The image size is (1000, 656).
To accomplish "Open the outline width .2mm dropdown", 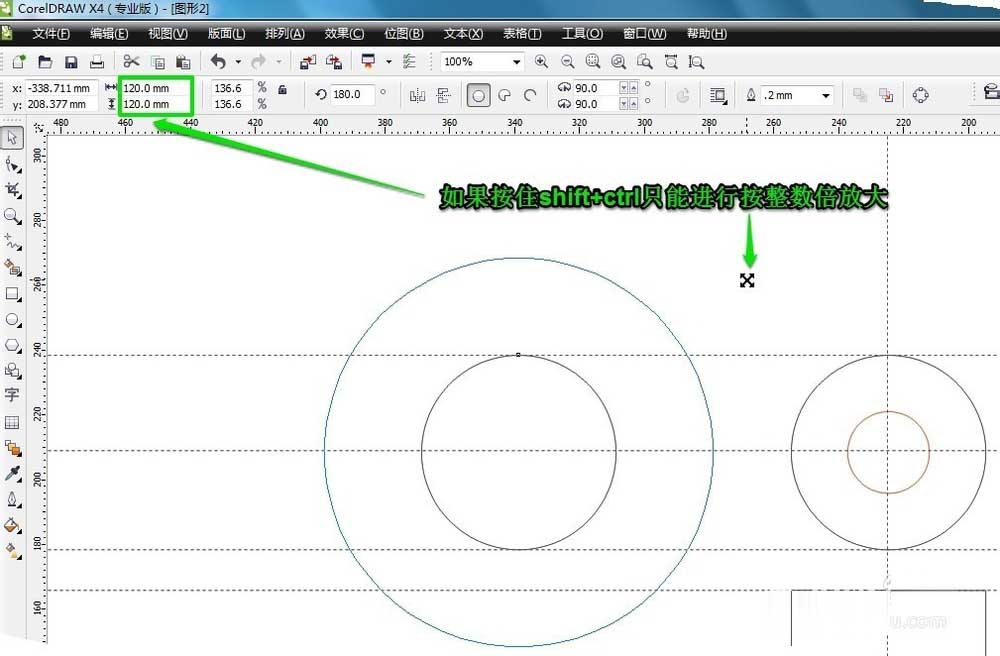I will [x=826, y=96].
